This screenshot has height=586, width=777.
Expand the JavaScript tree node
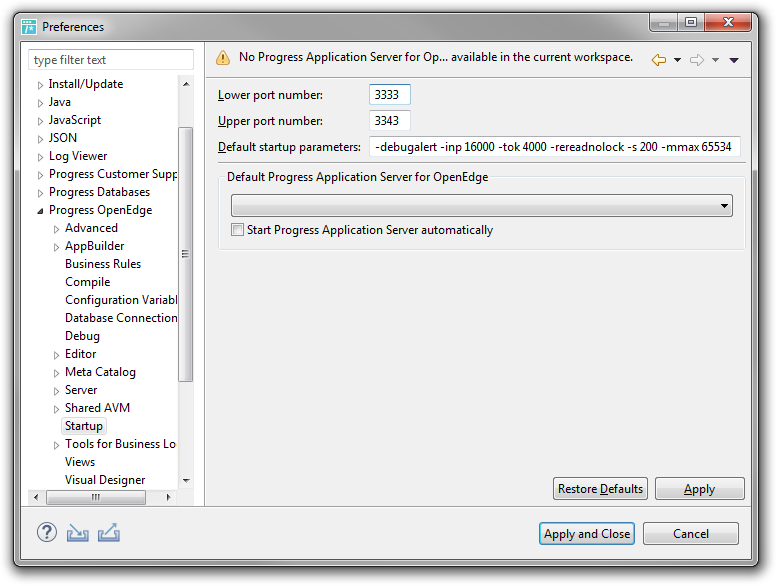click(40, 121)
